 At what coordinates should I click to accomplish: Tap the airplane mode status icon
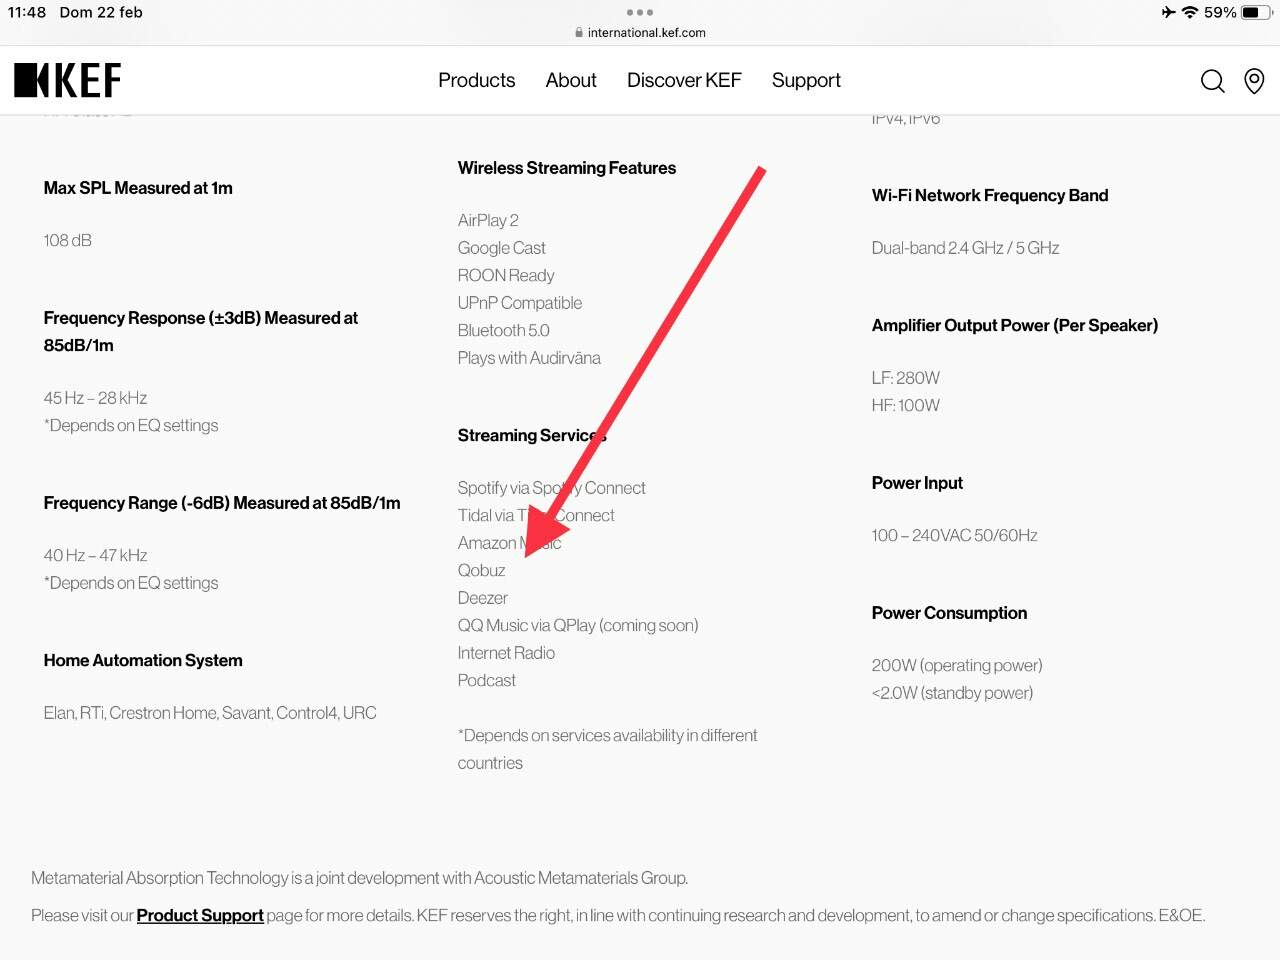tap(1168, 12)
